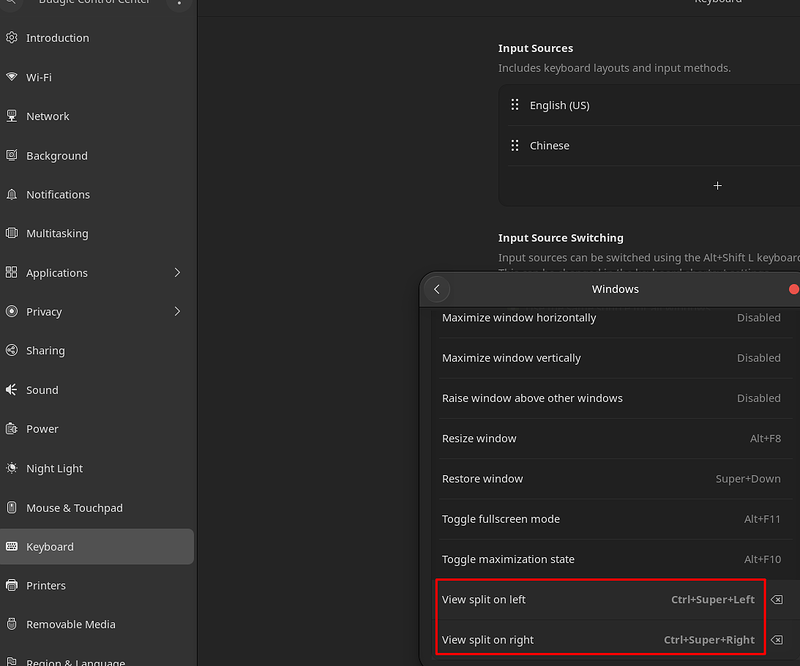Open the Multitasking settings
The image size is (800, 666).
[97, 233]
